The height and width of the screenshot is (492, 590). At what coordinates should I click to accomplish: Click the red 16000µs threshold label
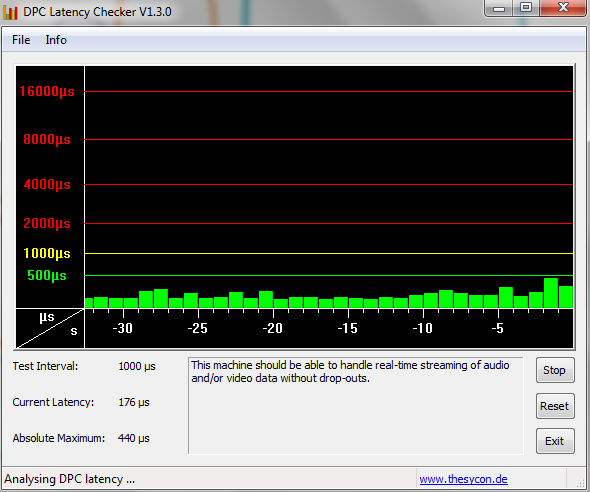tap(47, 91)
